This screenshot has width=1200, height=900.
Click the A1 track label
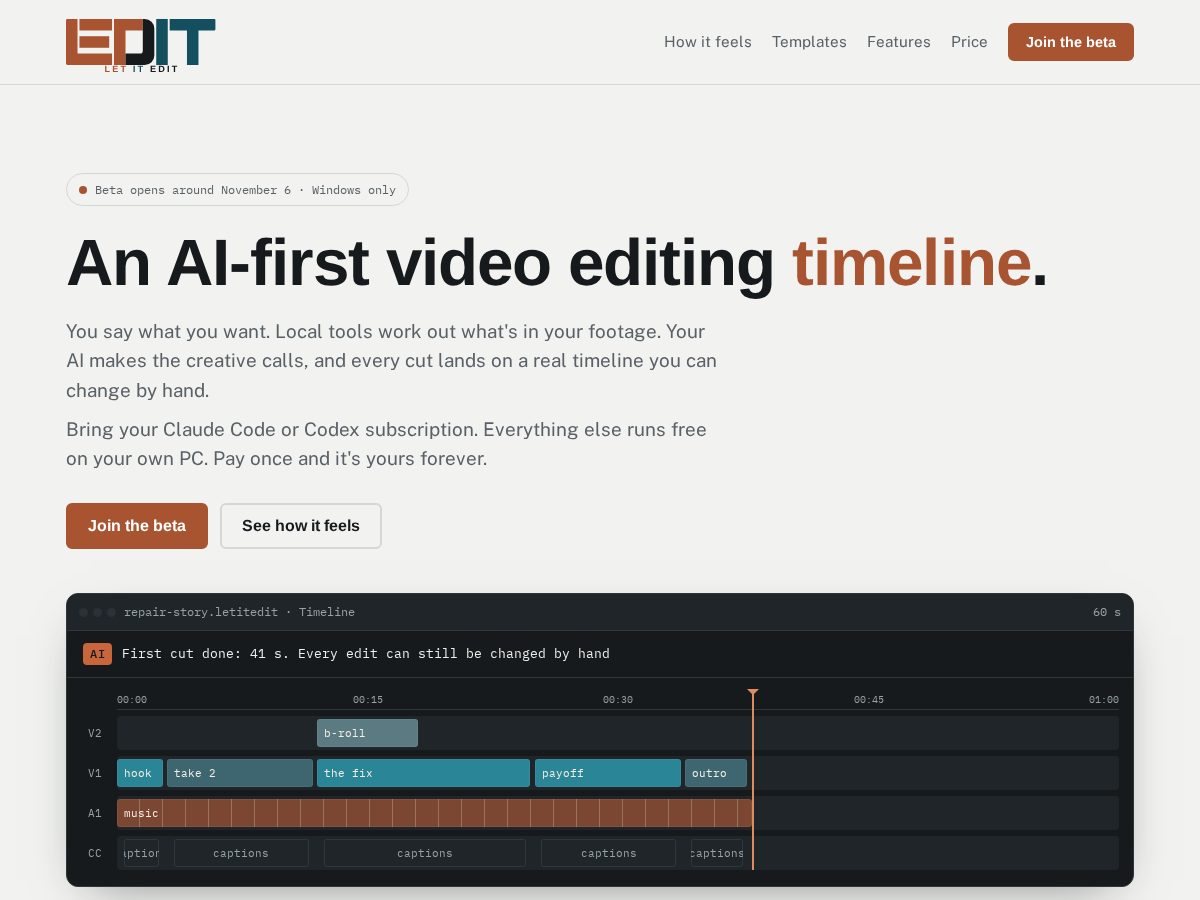[95, 813]
